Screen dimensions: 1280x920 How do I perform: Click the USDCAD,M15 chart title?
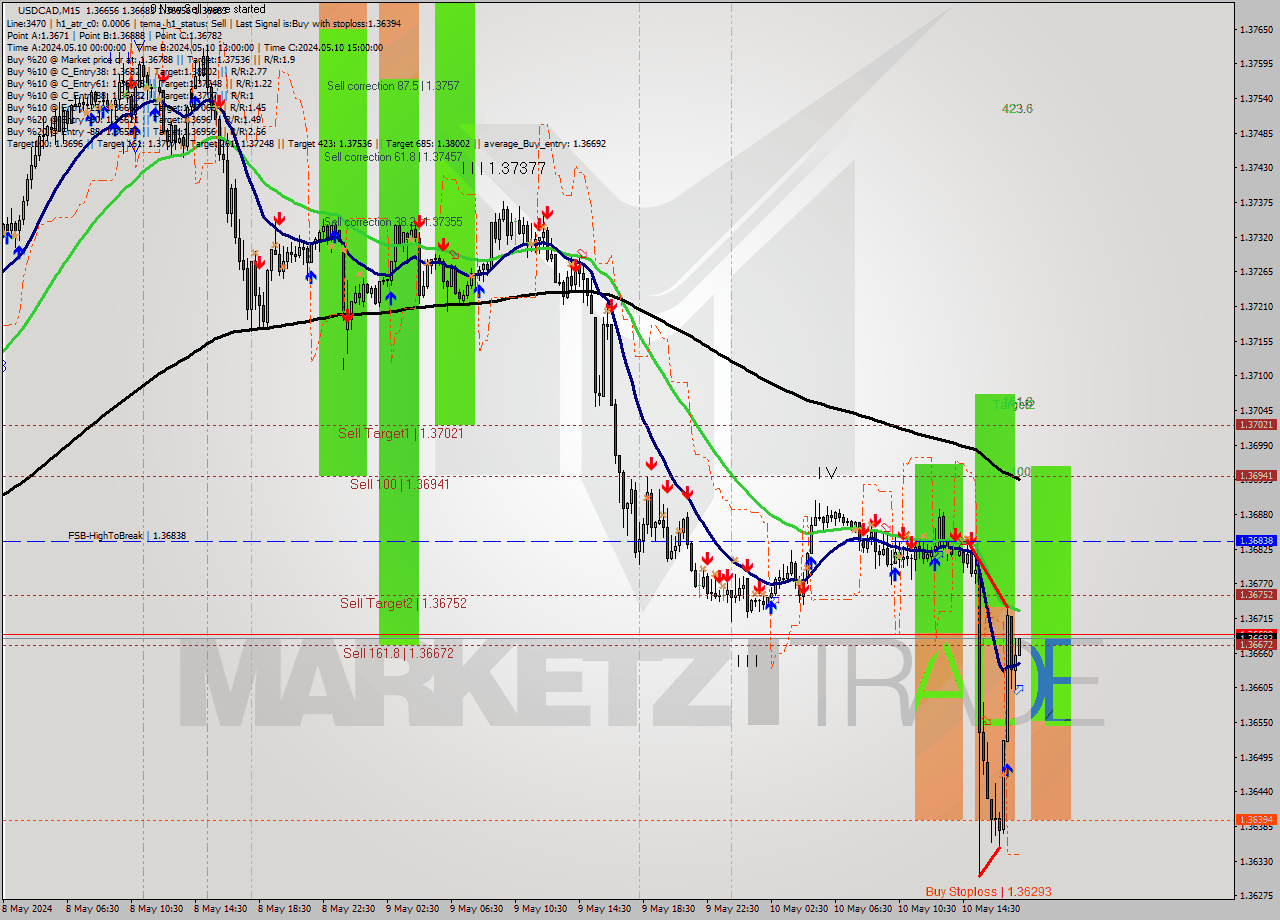(49, 10)
